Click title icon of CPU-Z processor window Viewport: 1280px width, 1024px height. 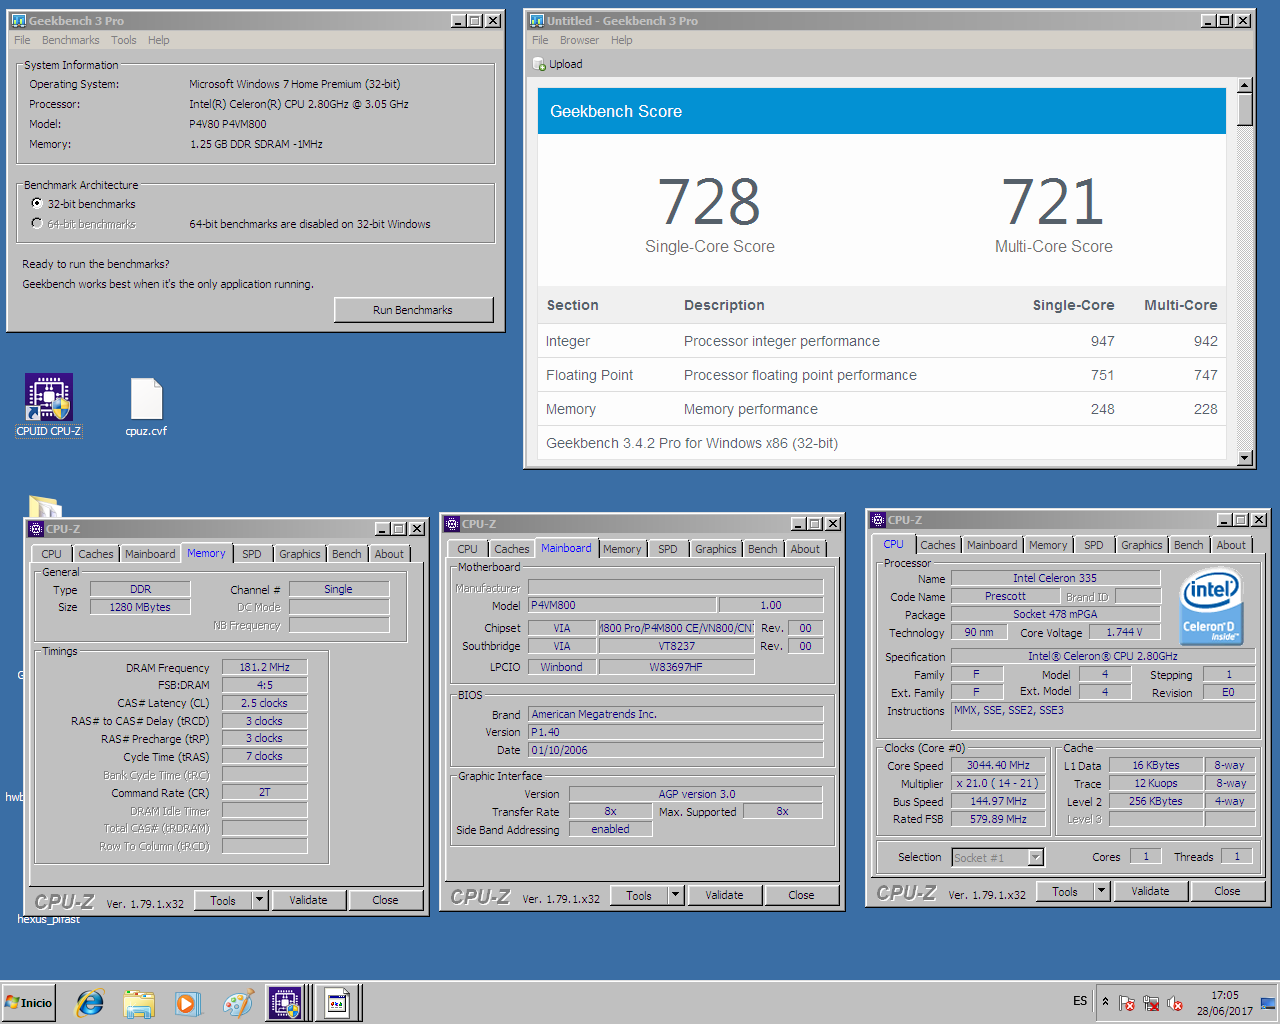(x=878, y=520)
